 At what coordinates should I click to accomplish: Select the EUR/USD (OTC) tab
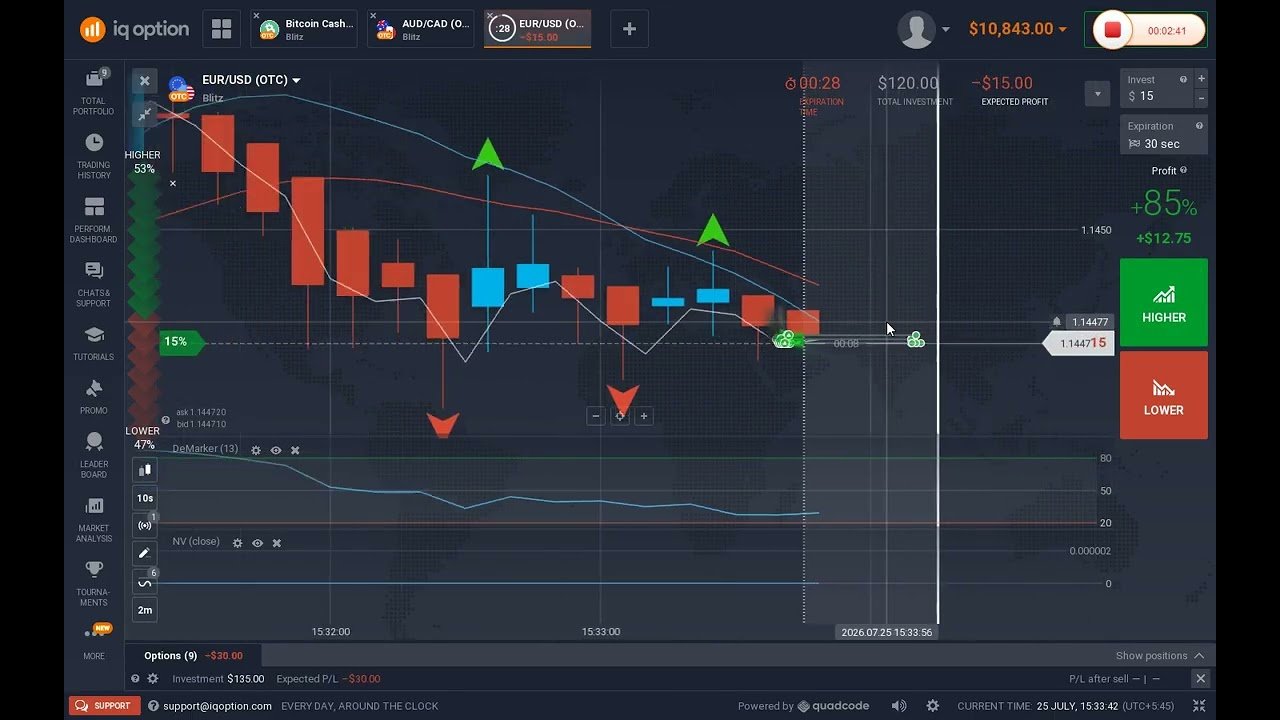(539, 30)
